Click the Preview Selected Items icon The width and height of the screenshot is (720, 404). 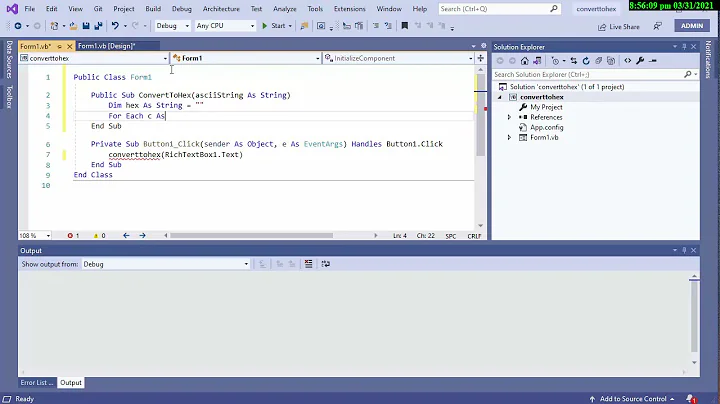tap(652, 61)
